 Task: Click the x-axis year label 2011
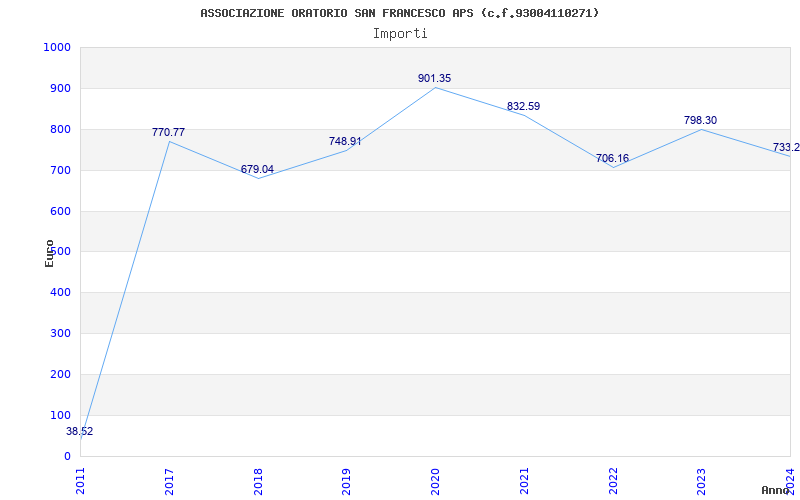tap(81, 481)
